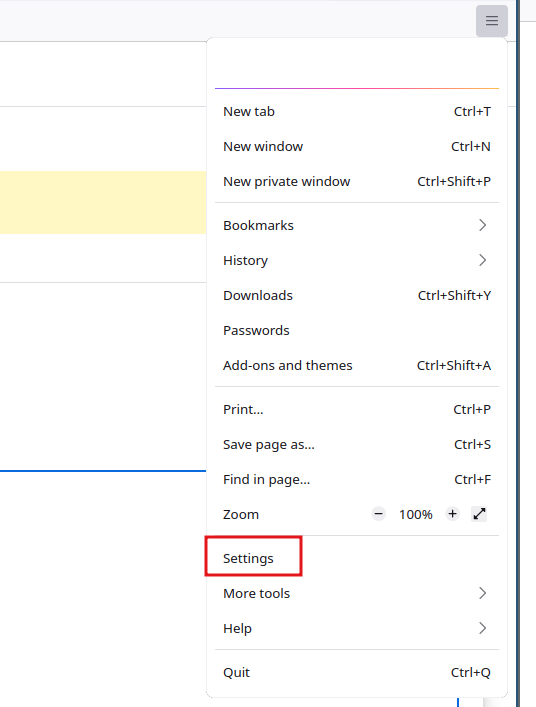Choose New private window
536x707 pixels.
coord(357,181)
